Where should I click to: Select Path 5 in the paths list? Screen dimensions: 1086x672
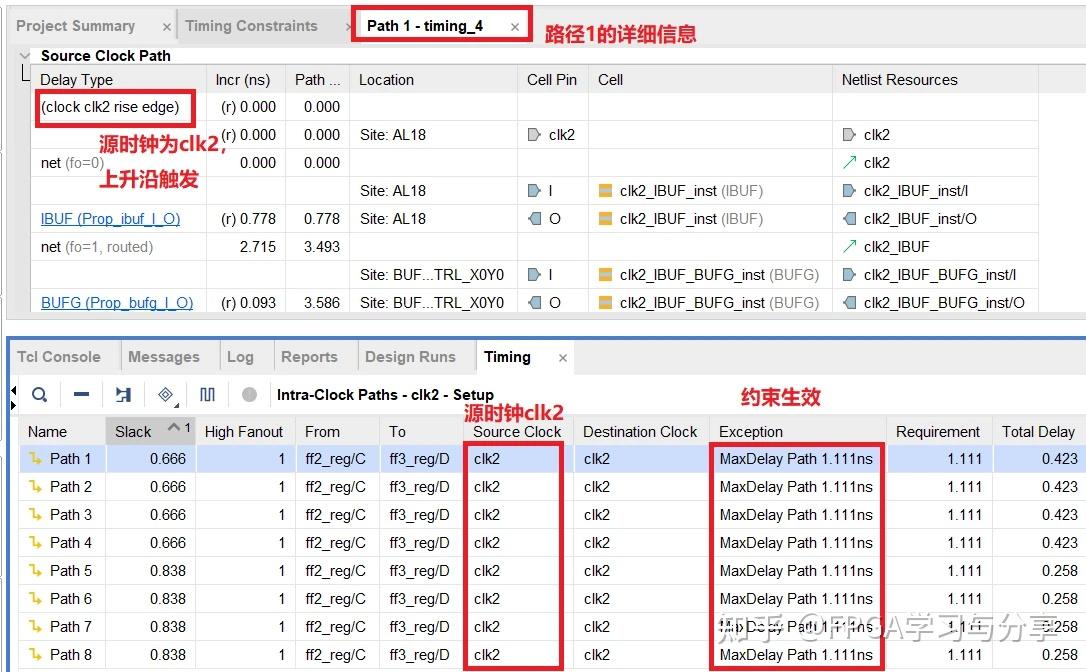tap(68, 571)
